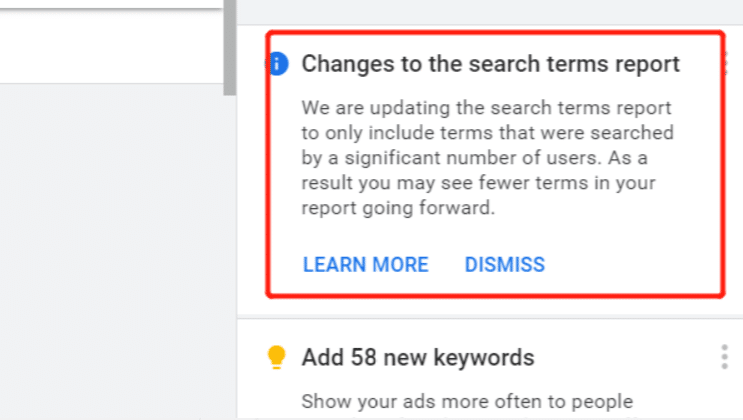Viewport: 743px width, 420px height.
Task: Open the three-dot menu on the search terms card
Action: tap(724, 64)
